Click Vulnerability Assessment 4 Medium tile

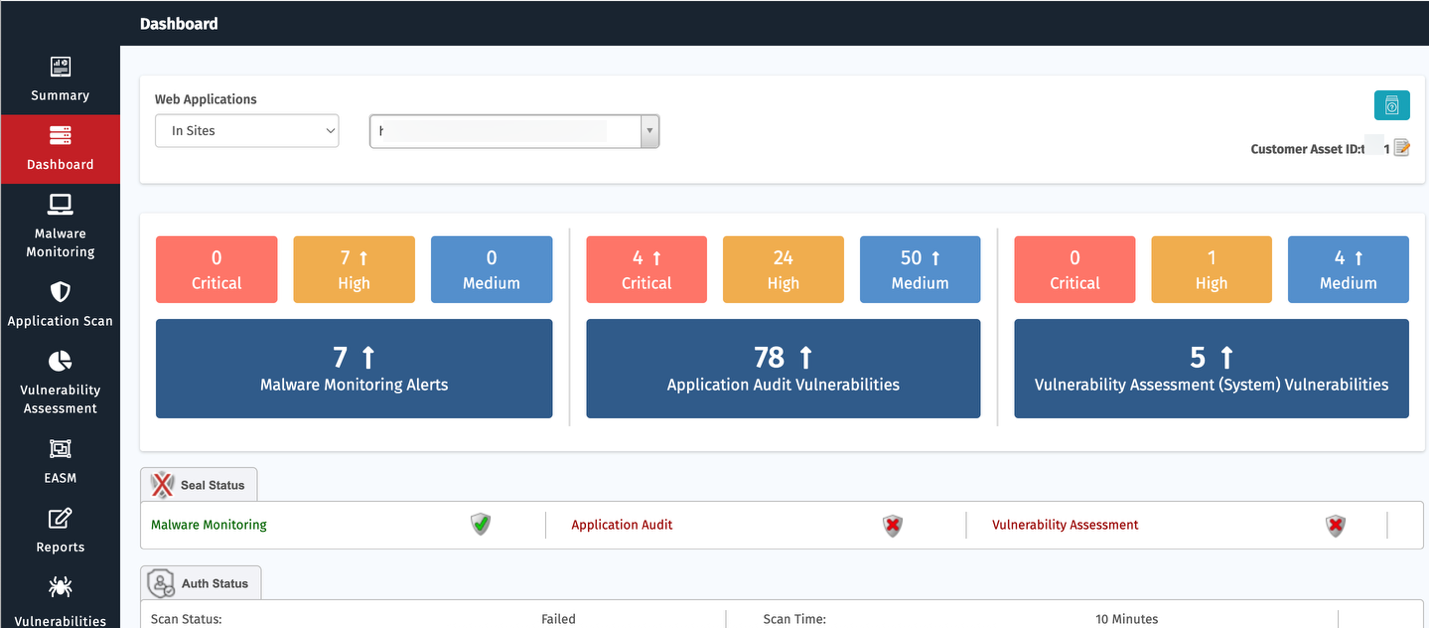click(1348, 269)
